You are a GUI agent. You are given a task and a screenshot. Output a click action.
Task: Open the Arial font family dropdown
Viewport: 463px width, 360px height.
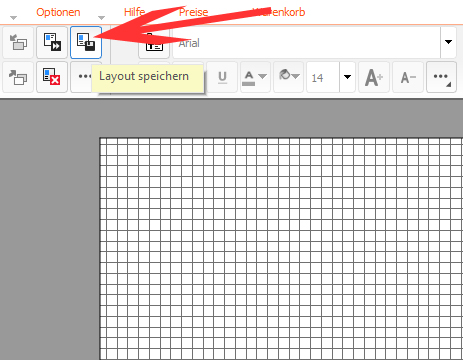tap(448, 42)
